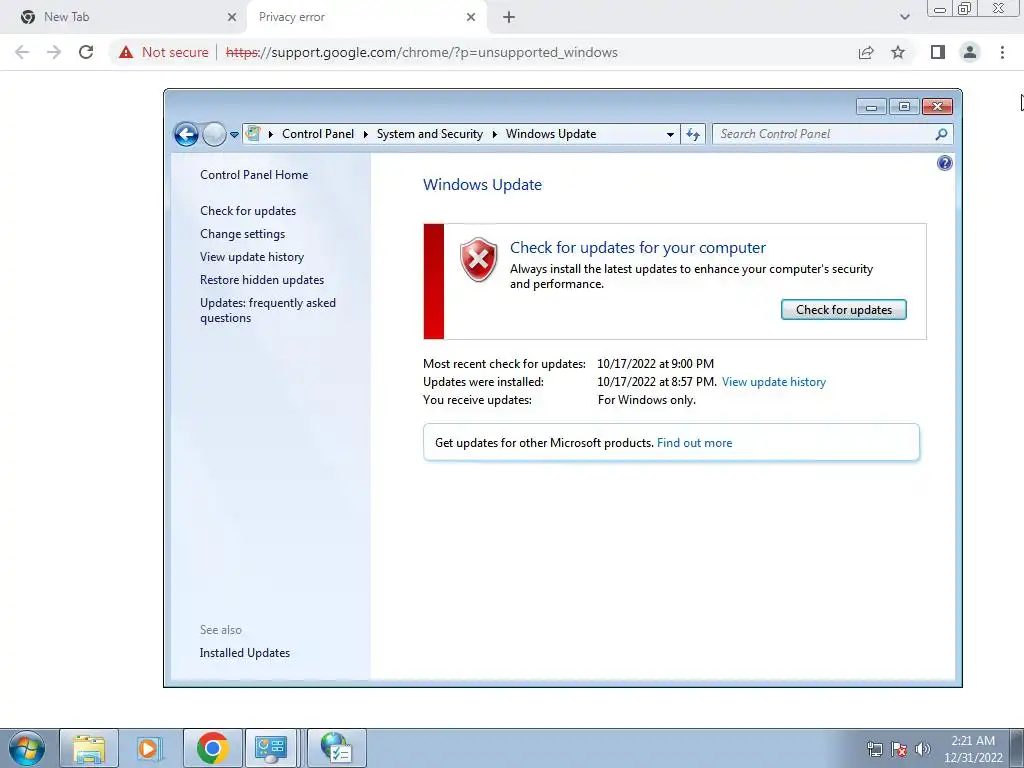Open the blue help question icon

pos(944,163)
